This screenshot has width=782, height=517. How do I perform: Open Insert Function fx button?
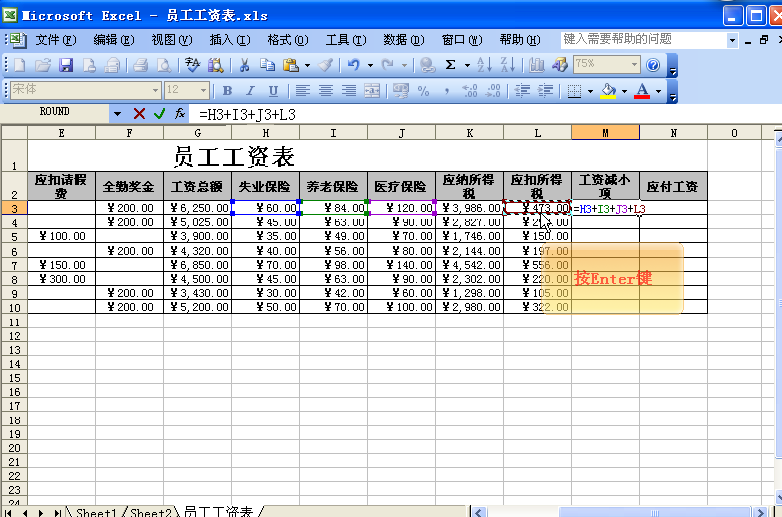pos(180,114)
